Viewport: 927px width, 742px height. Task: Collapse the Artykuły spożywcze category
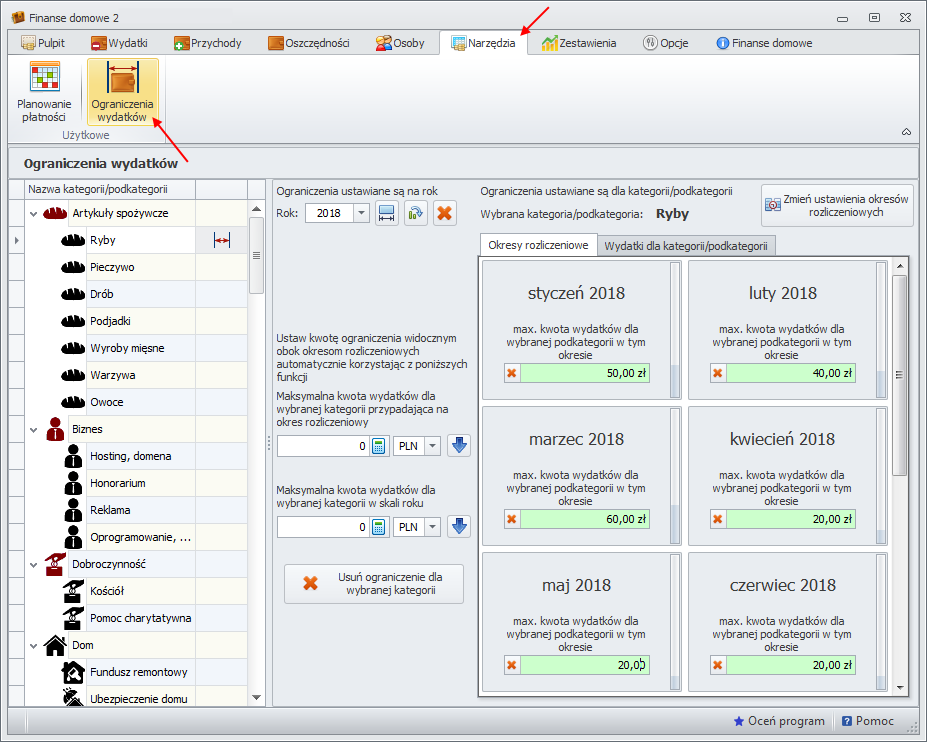click(x=33, y=214)
